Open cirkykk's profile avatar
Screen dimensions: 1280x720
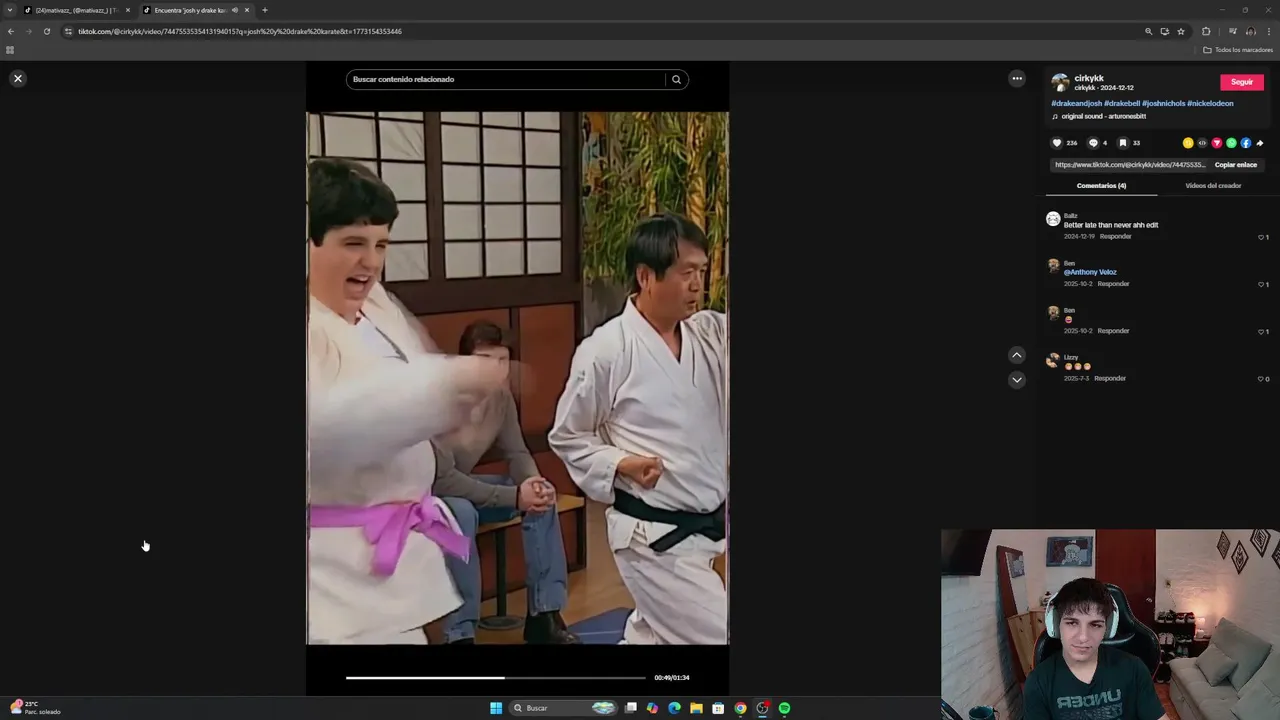(x=1060, y=82)
